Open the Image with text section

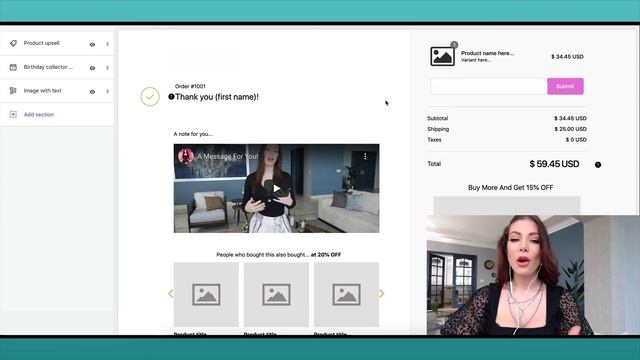42,91
